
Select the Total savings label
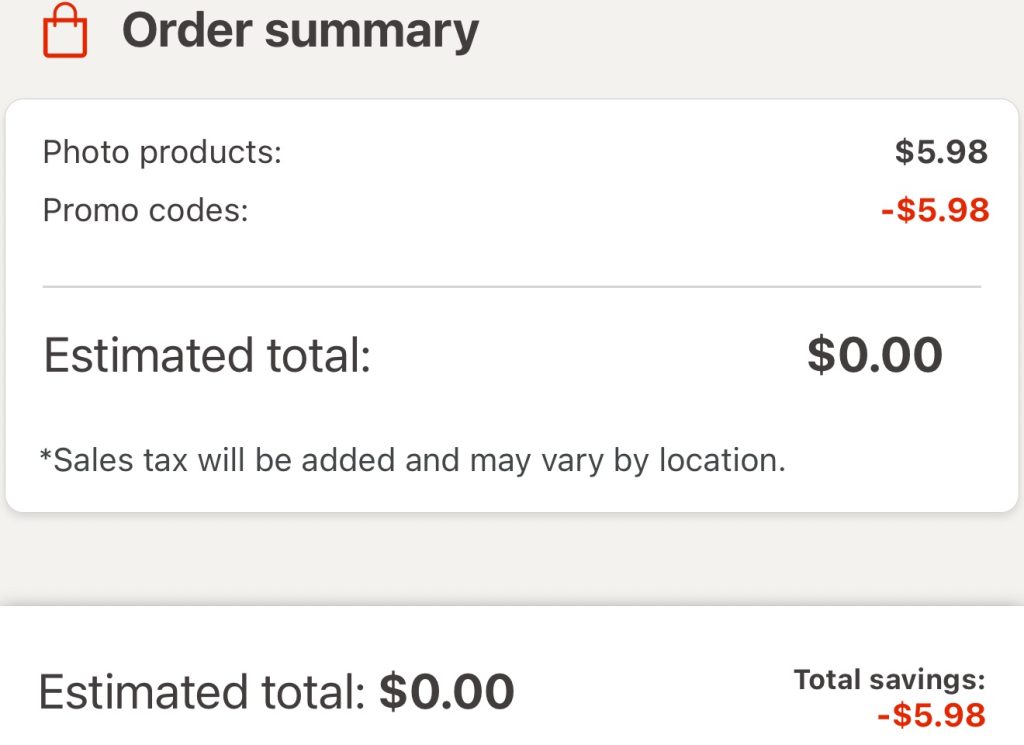click(889, 680)
